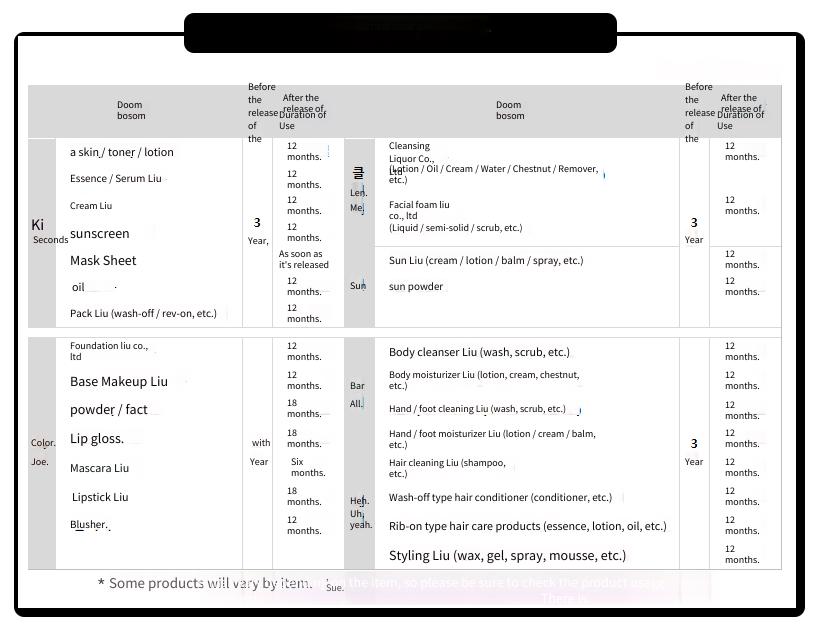Click the '3 Year,' cell in skincare section
Image resolution: width=820 pixels, height=624 pixels.
(x=258, y=231)
